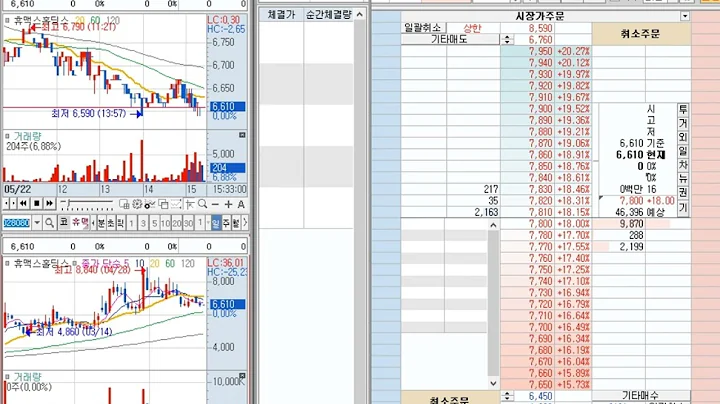Image resolution: width=720 pixels, height=404 pixels.
Task: Open the 외 side tab
Action: click(683, 137)
